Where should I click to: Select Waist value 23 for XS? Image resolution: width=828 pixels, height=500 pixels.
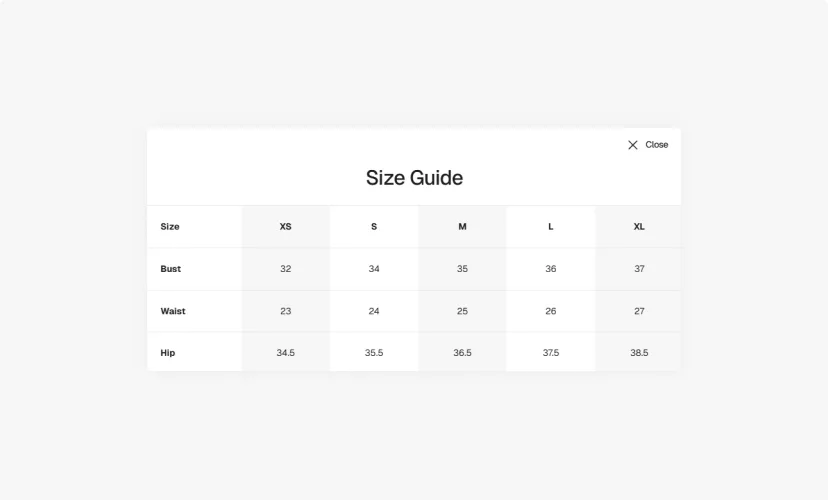click(286, 311)
